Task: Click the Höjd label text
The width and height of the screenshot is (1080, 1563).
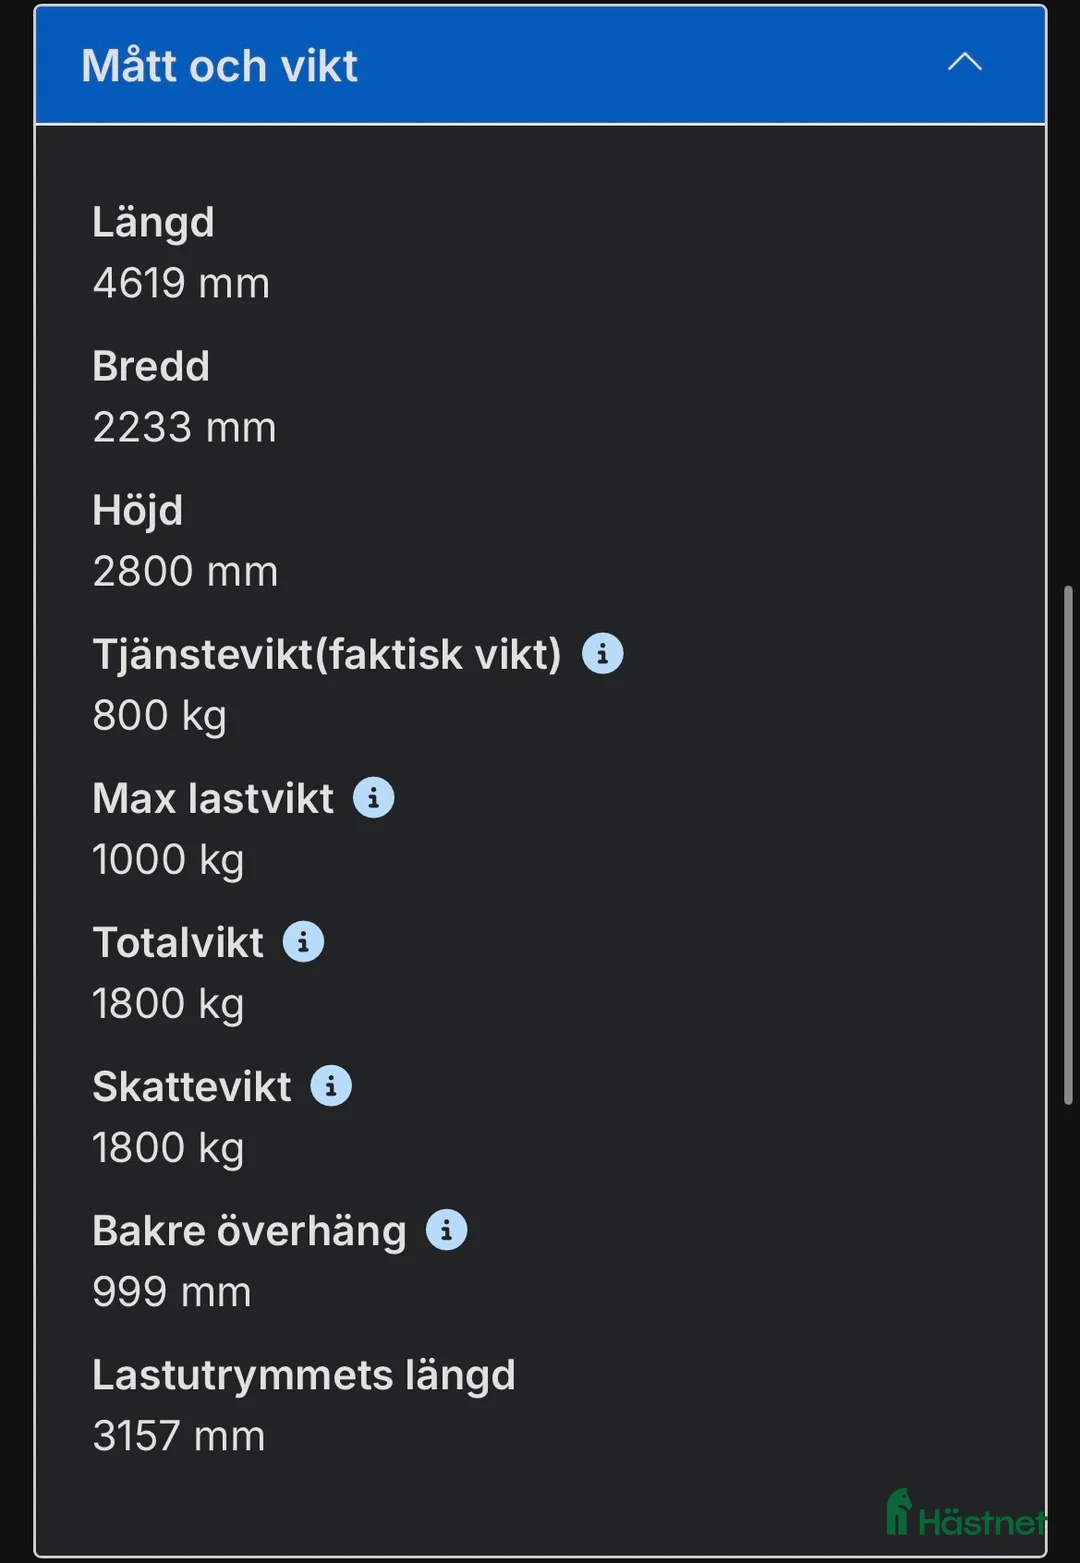Action: pyautogui.click(x=137, y=509)
